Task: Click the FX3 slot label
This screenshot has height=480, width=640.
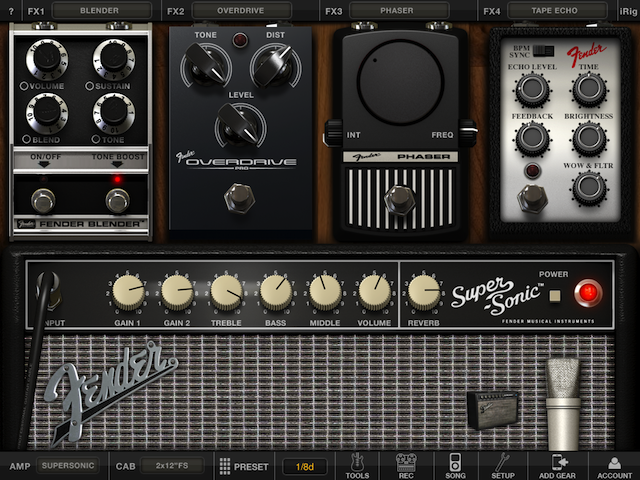Action: (x=333, y=11)
